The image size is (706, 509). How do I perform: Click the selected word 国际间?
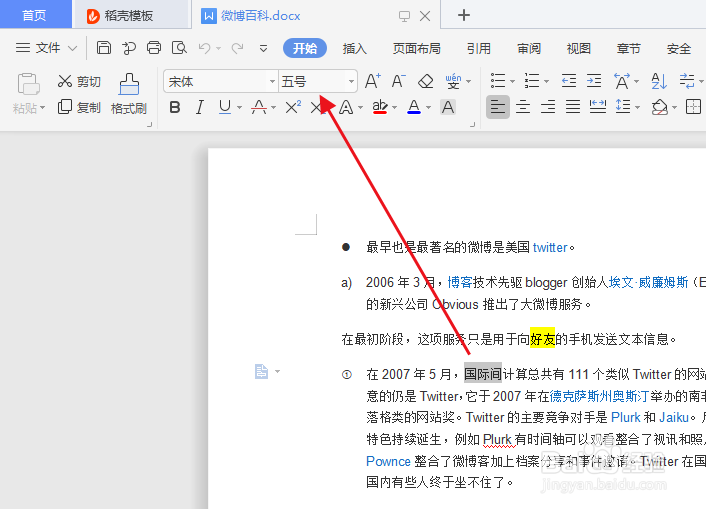483,374
